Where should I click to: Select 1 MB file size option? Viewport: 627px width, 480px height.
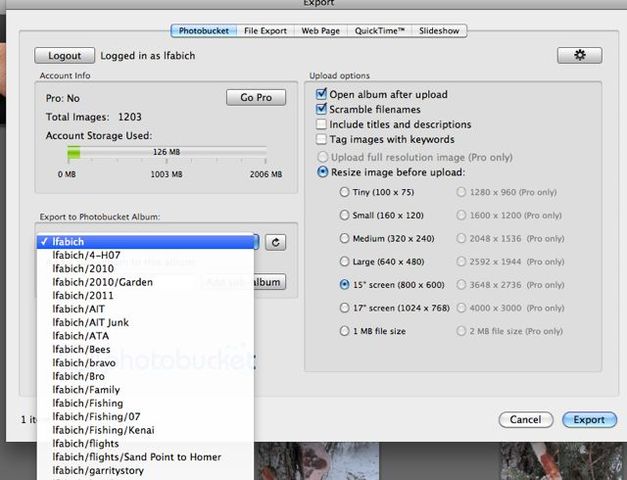click(344, 331)
